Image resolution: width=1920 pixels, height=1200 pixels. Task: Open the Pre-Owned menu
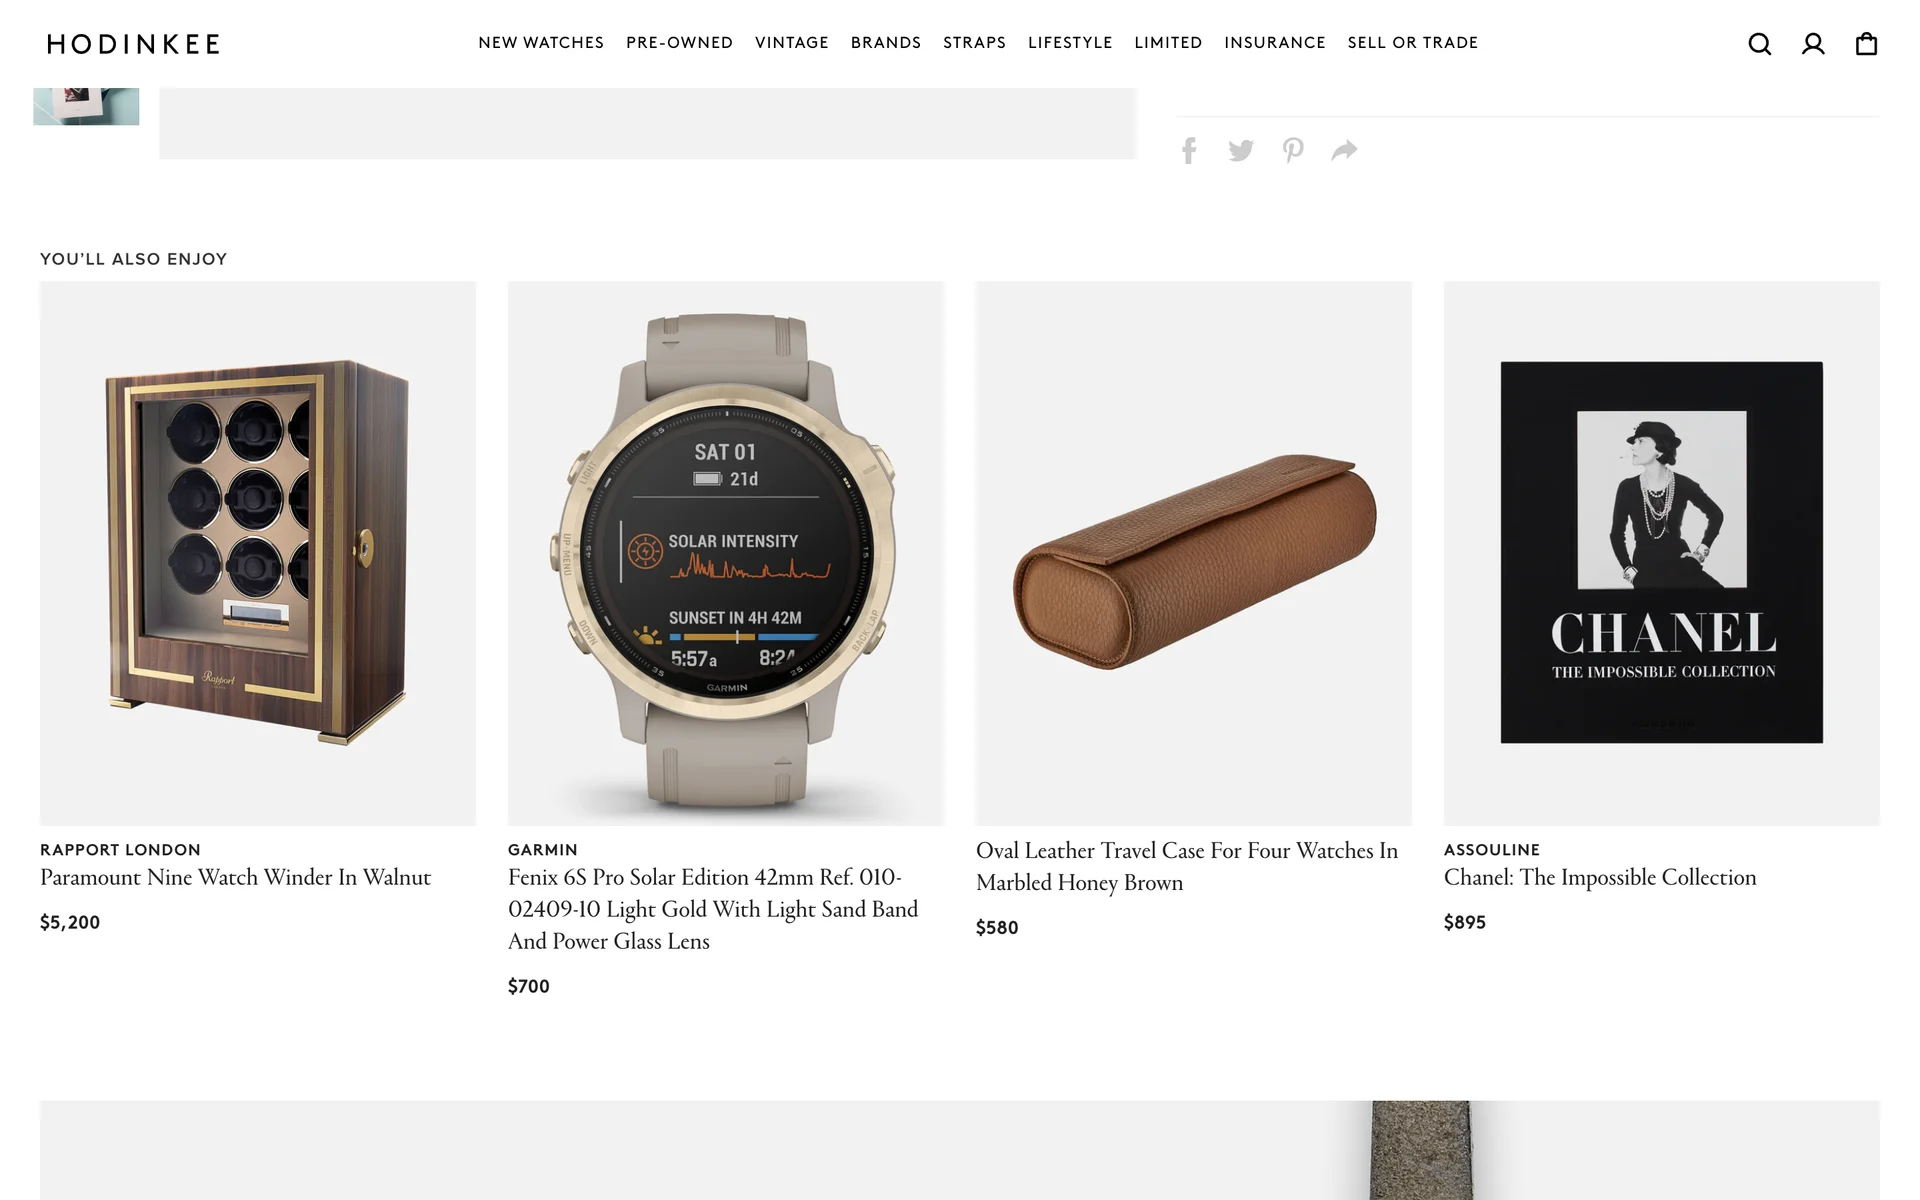(680, 43)
